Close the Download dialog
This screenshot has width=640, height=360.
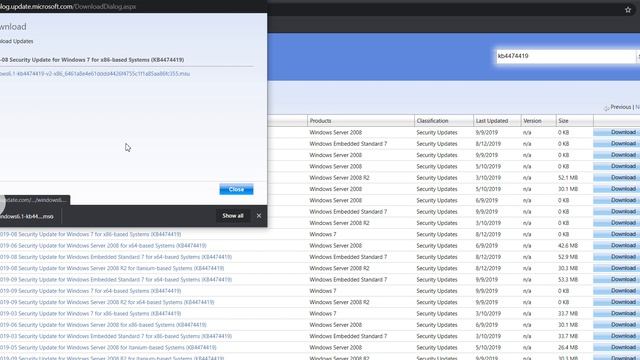pos(236,189)
